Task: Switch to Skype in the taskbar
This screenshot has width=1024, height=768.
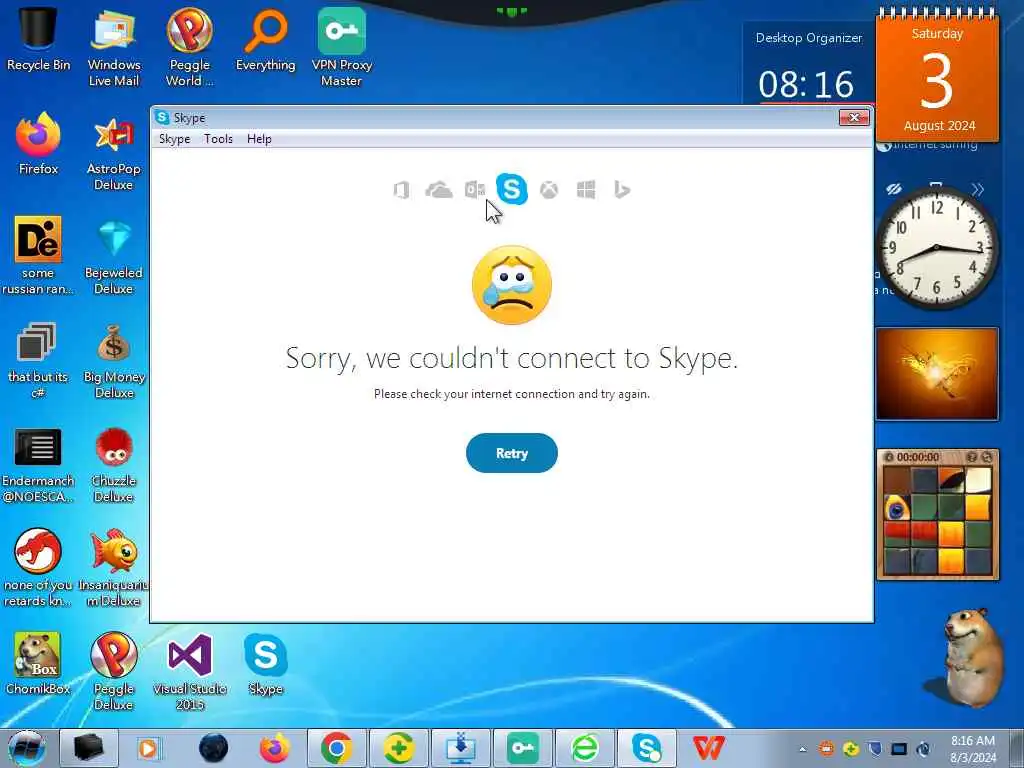Action: 647,748
